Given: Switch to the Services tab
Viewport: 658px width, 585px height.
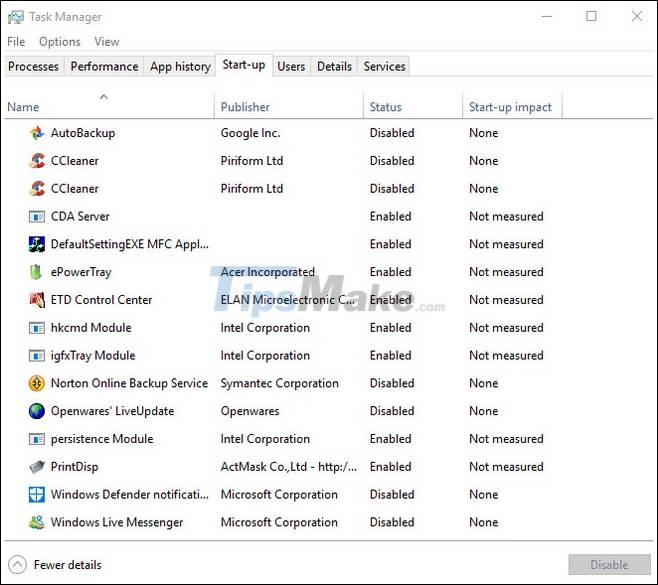Looking at the screenshot, I should [384, 66].
